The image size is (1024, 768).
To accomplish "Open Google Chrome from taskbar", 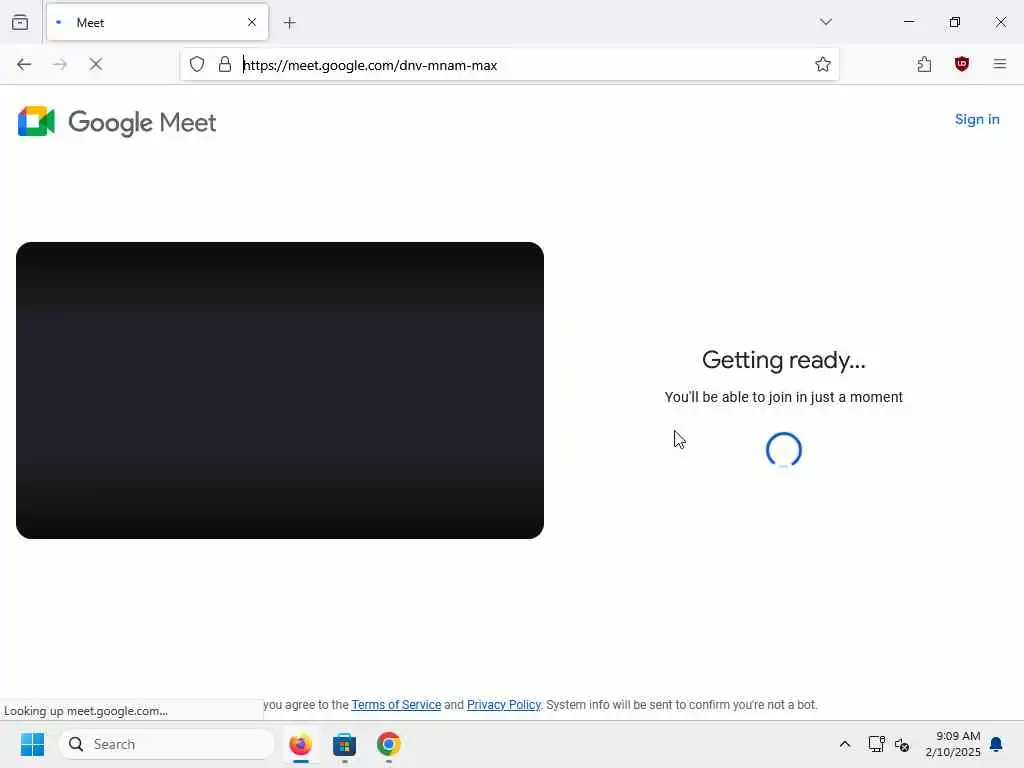I will pyautogui.click(x=389, y=744).
